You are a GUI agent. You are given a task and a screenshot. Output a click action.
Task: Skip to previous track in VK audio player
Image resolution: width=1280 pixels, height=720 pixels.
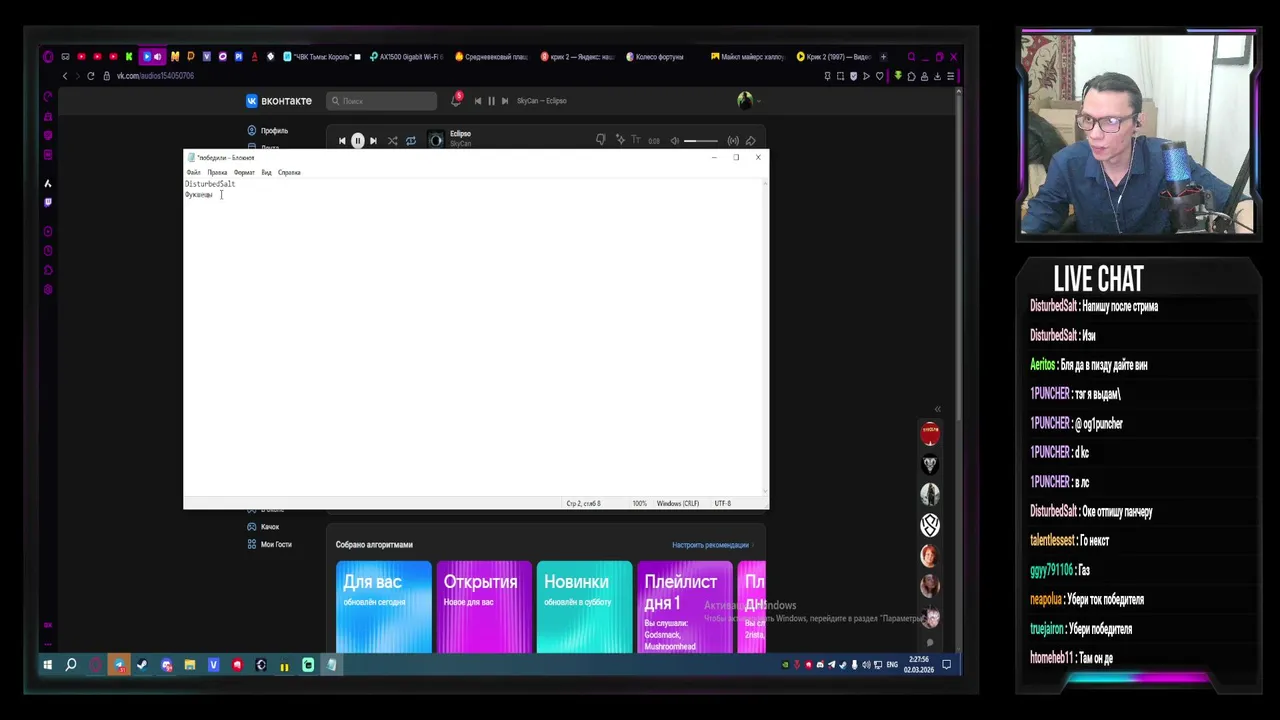(x=342, y=141)
